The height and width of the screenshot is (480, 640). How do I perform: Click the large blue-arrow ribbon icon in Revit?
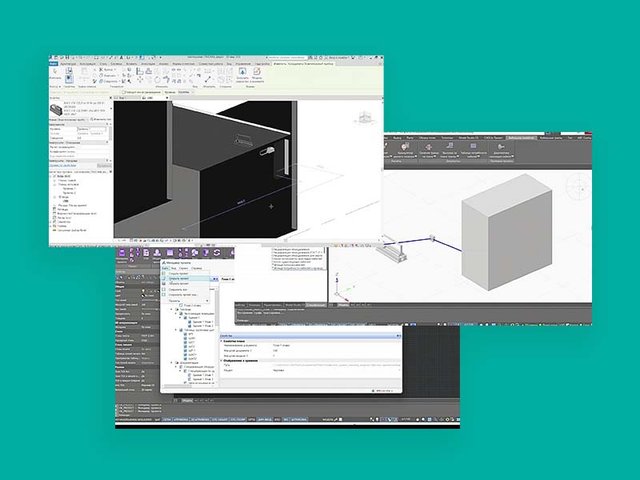(242, 71)
